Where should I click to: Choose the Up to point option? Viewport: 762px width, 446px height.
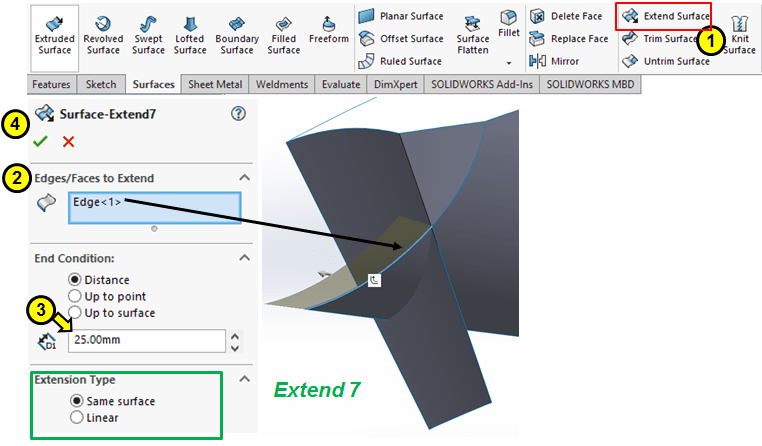[x=75, y=296]
